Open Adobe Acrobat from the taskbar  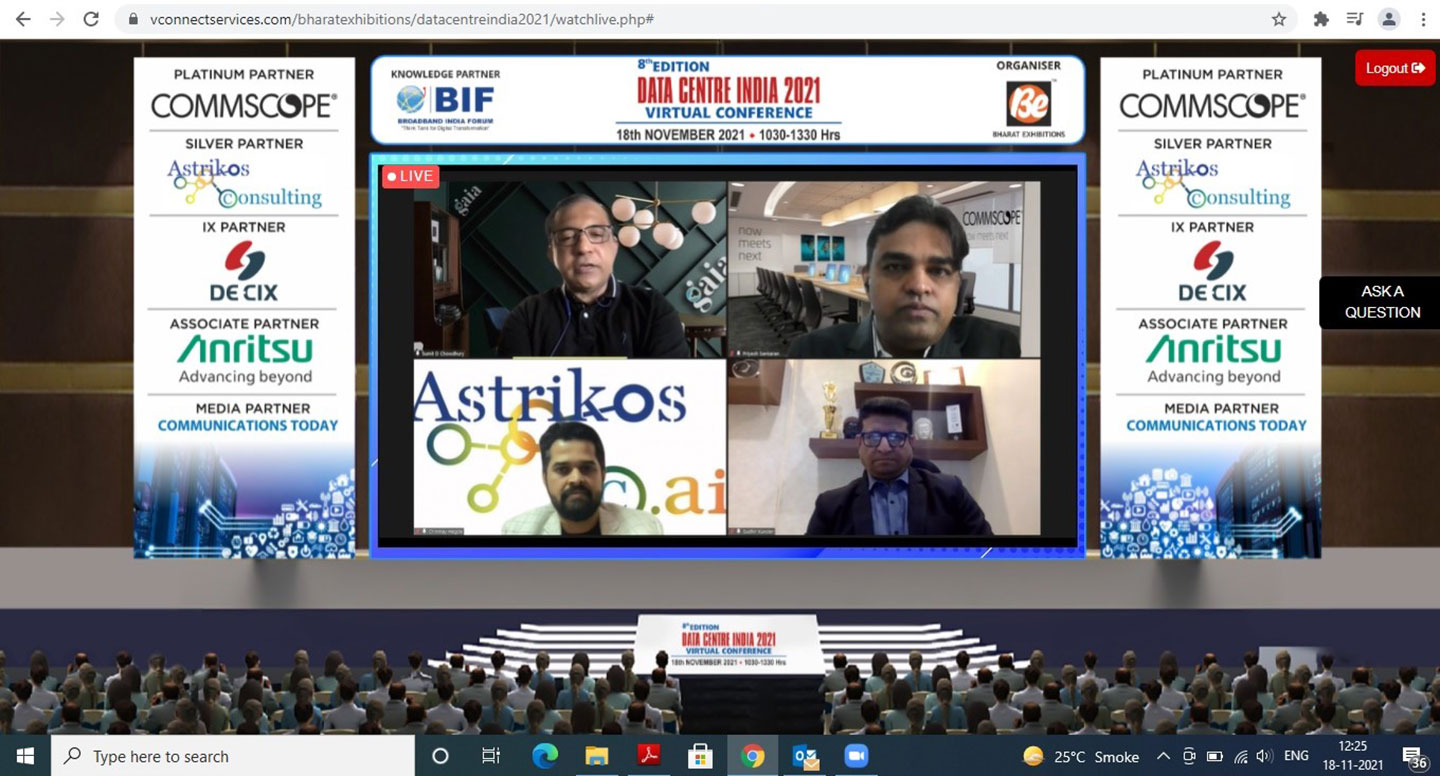[648, 756]
